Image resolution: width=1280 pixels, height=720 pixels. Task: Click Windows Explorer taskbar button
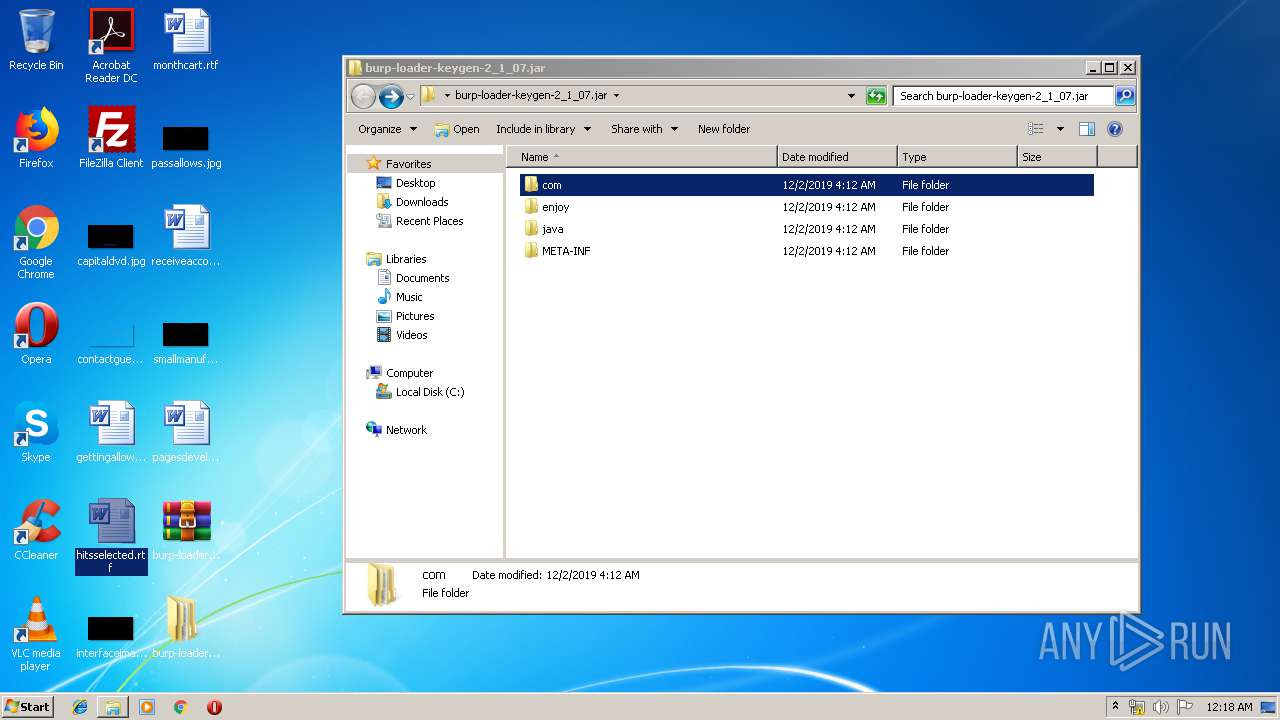[113, 707]
